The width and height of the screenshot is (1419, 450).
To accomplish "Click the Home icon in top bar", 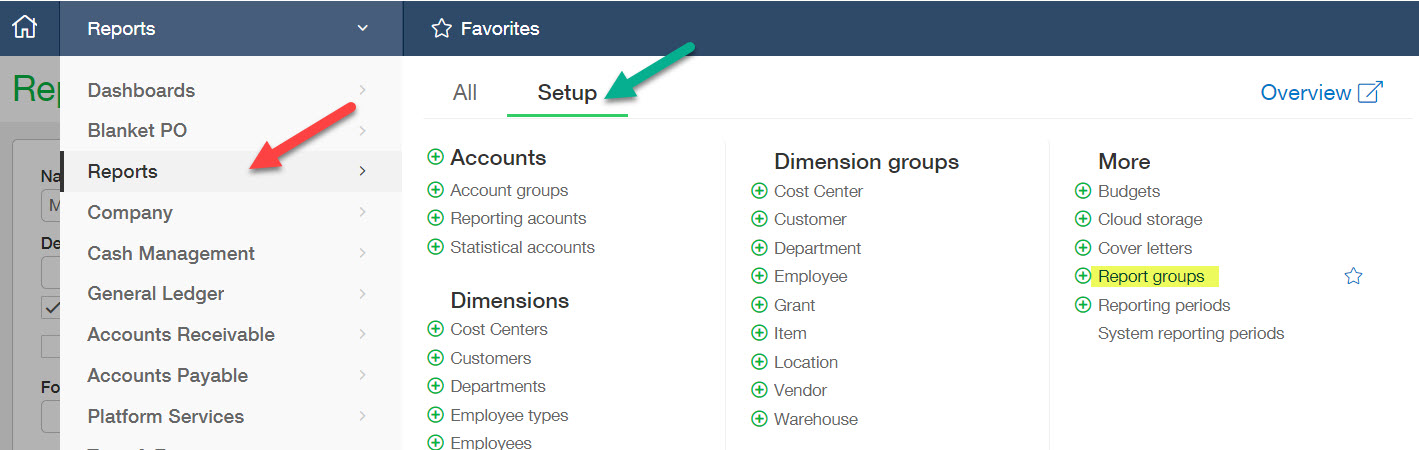I will pyautogui.click(x=24, y=28).
